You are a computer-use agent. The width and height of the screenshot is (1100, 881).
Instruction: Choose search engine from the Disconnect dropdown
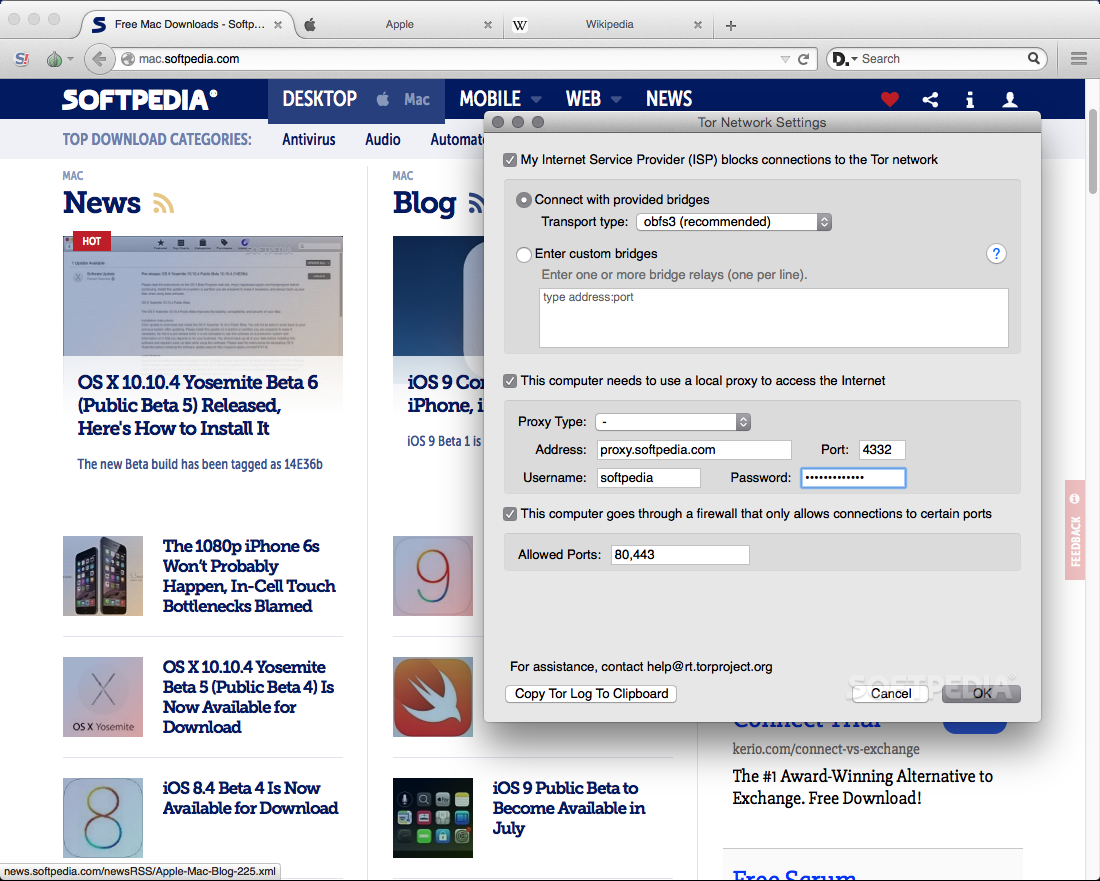point(845,59)
